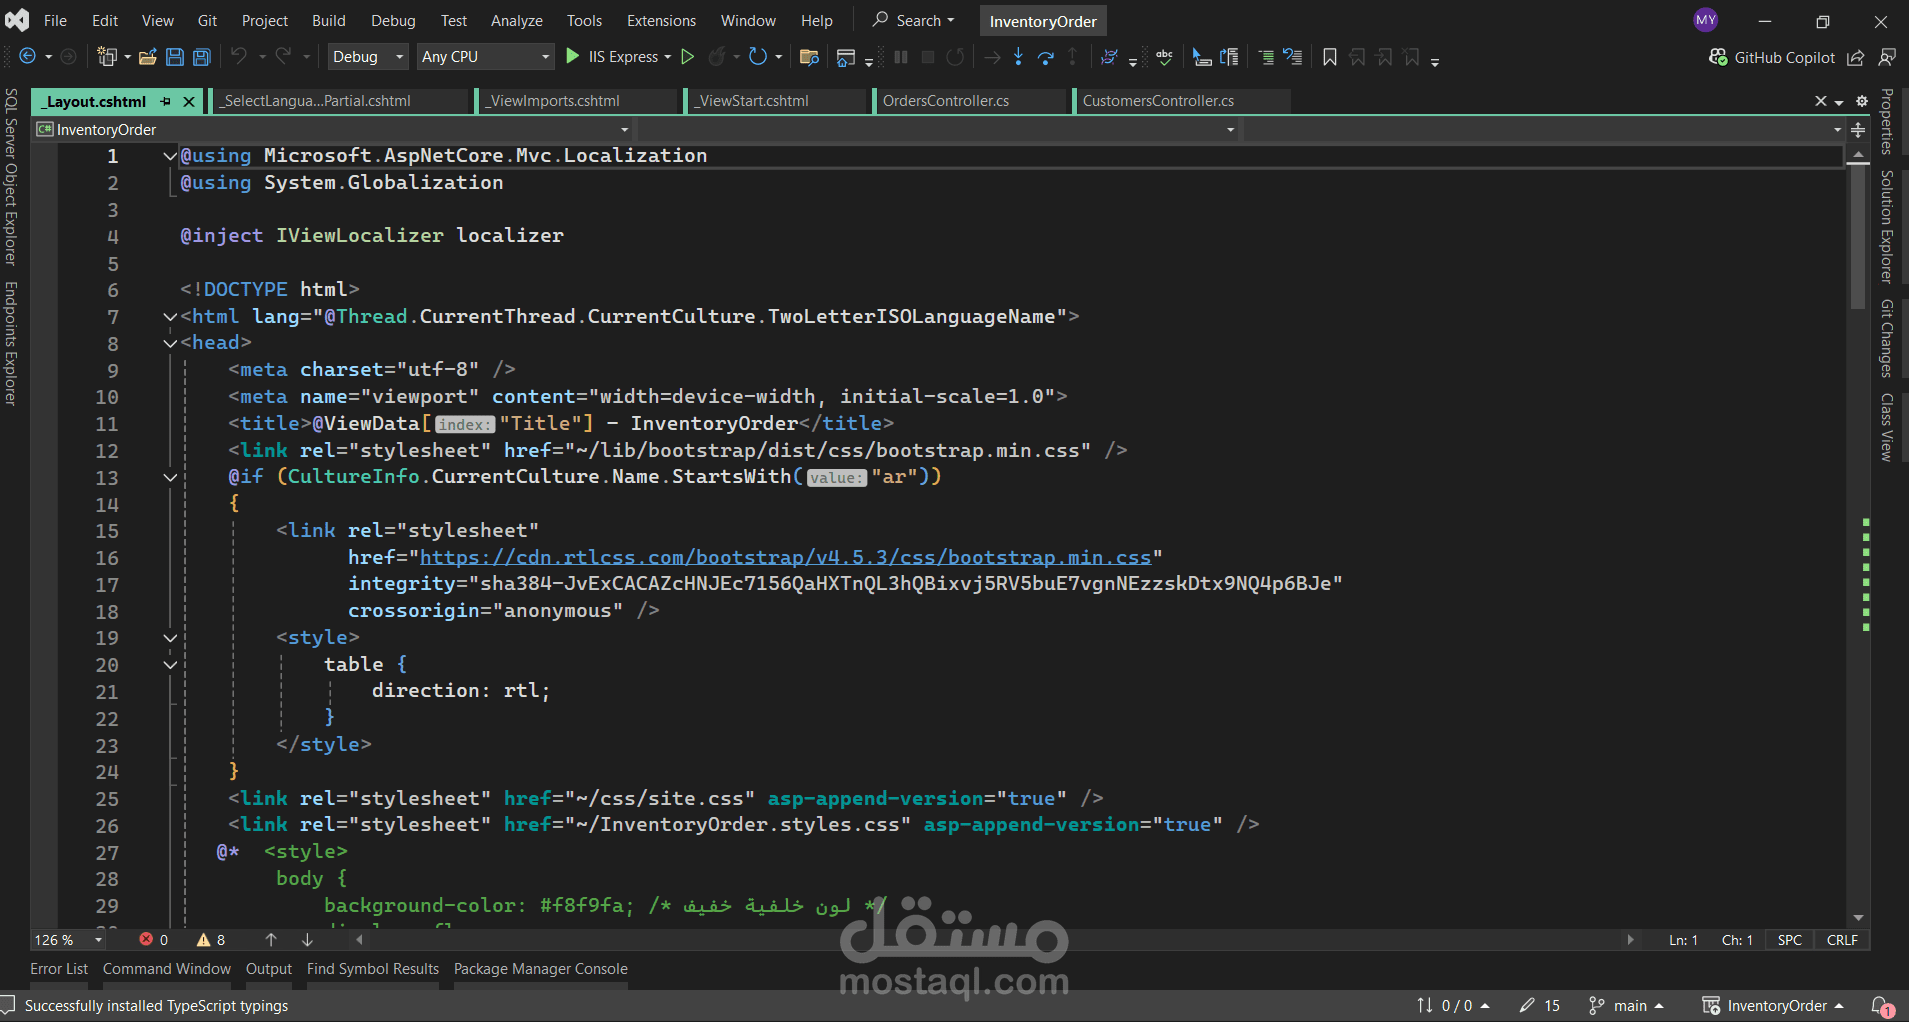Click the comment out selected lines icon
Image resolution: width=1909 pixels, height=1022 pixels.
(x=1266, y=57)
